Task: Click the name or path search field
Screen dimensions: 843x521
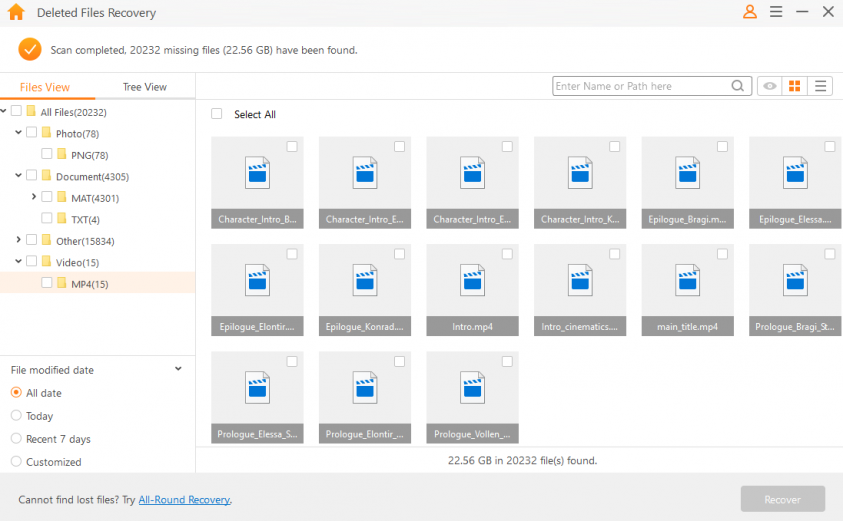Action: [640, 87]
